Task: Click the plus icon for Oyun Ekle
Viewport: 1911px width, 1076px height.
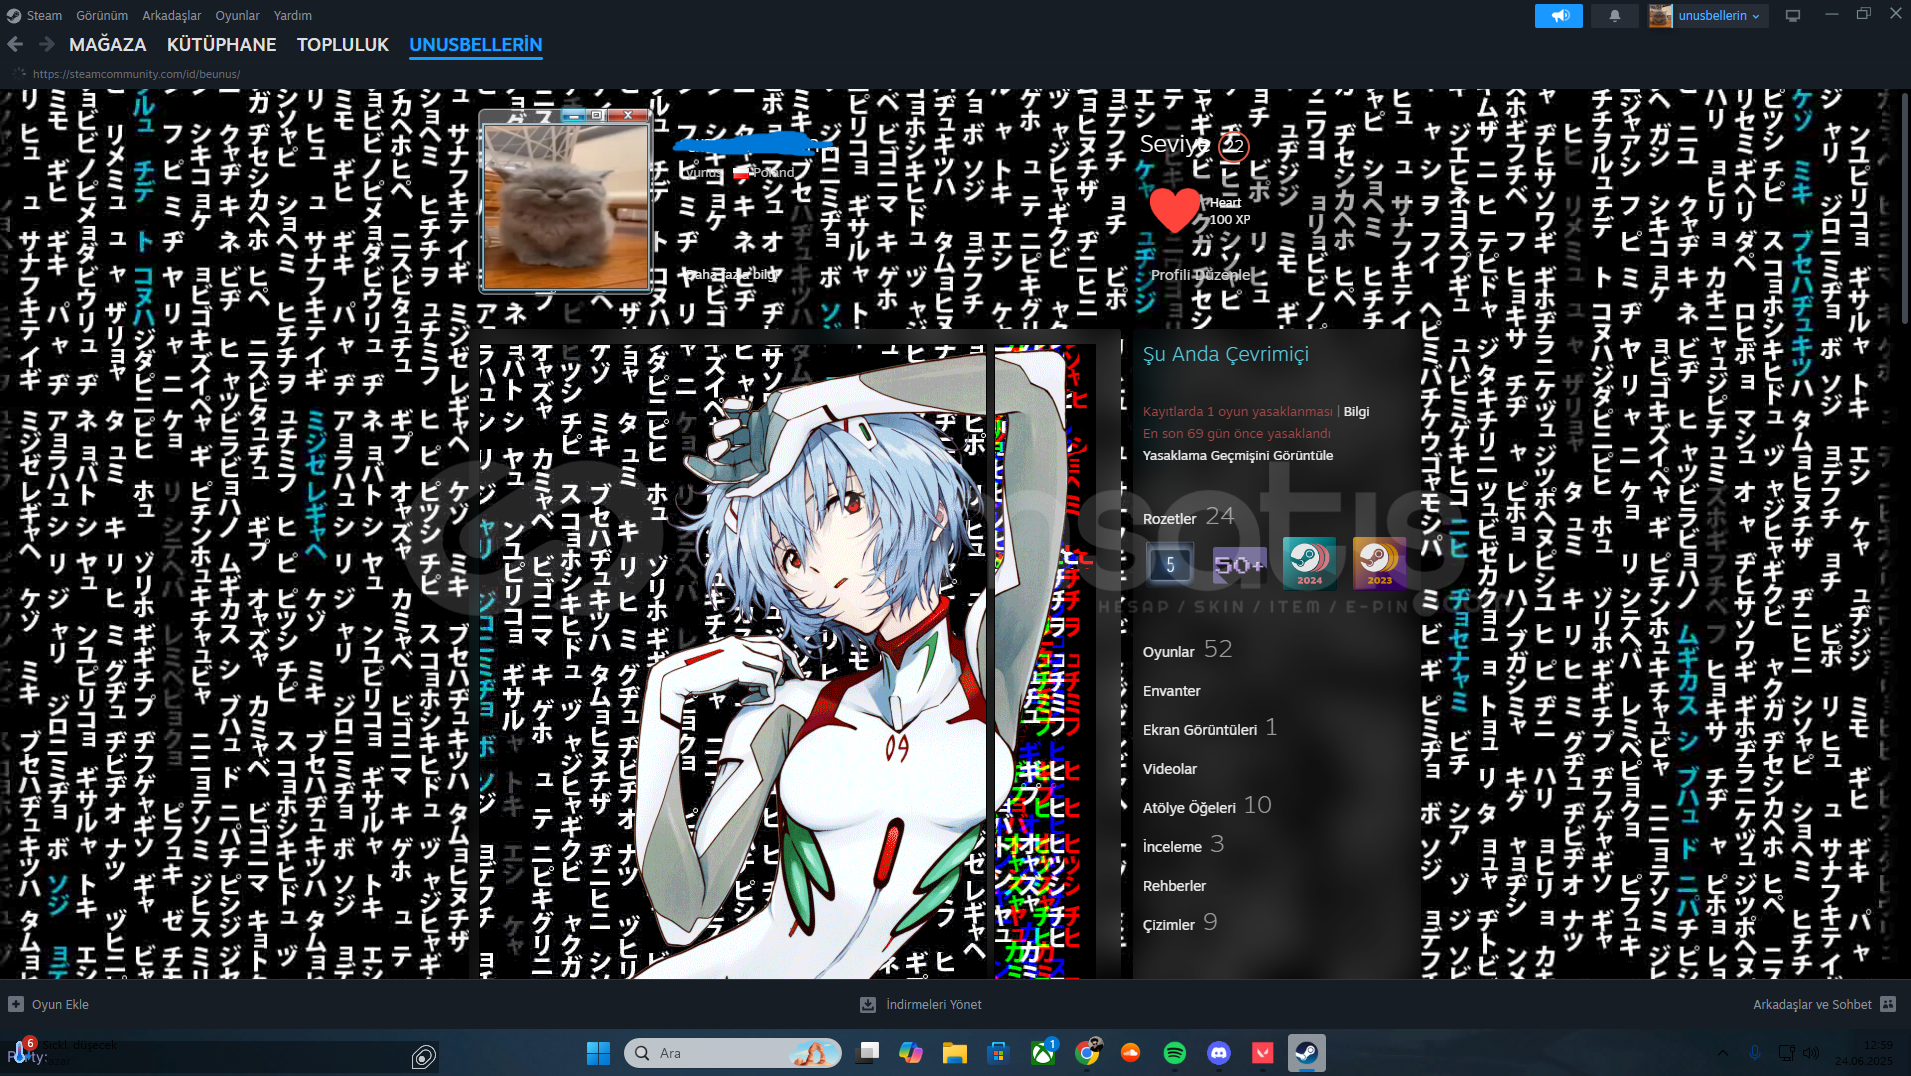Action: click(x=16, y=1004)
